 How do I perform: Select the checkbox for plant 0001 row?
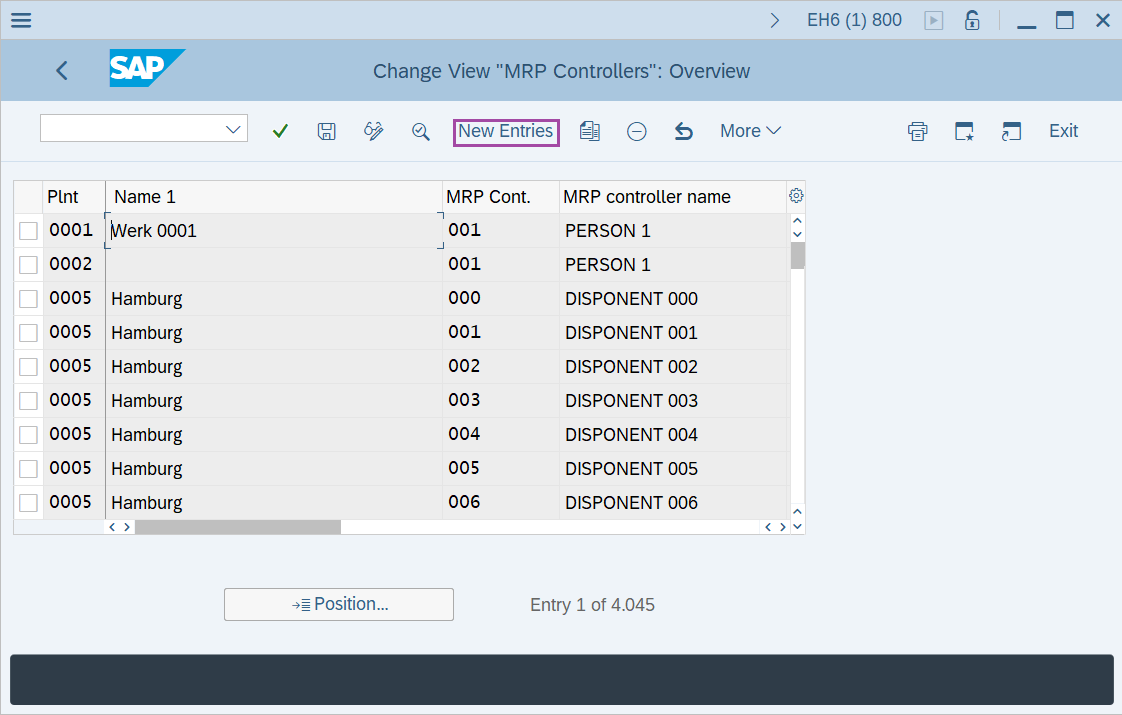(x=27, y=230)
